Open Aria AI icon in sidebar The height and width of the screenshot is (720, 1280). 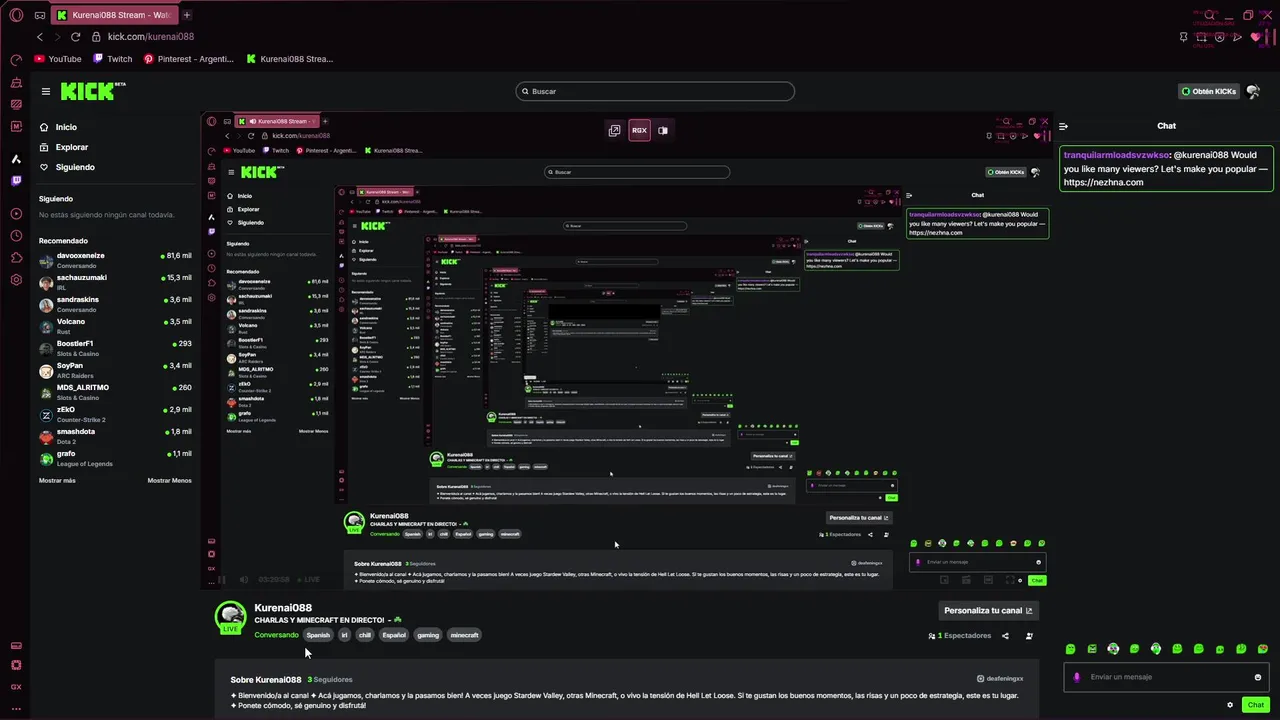pos(16,159)
